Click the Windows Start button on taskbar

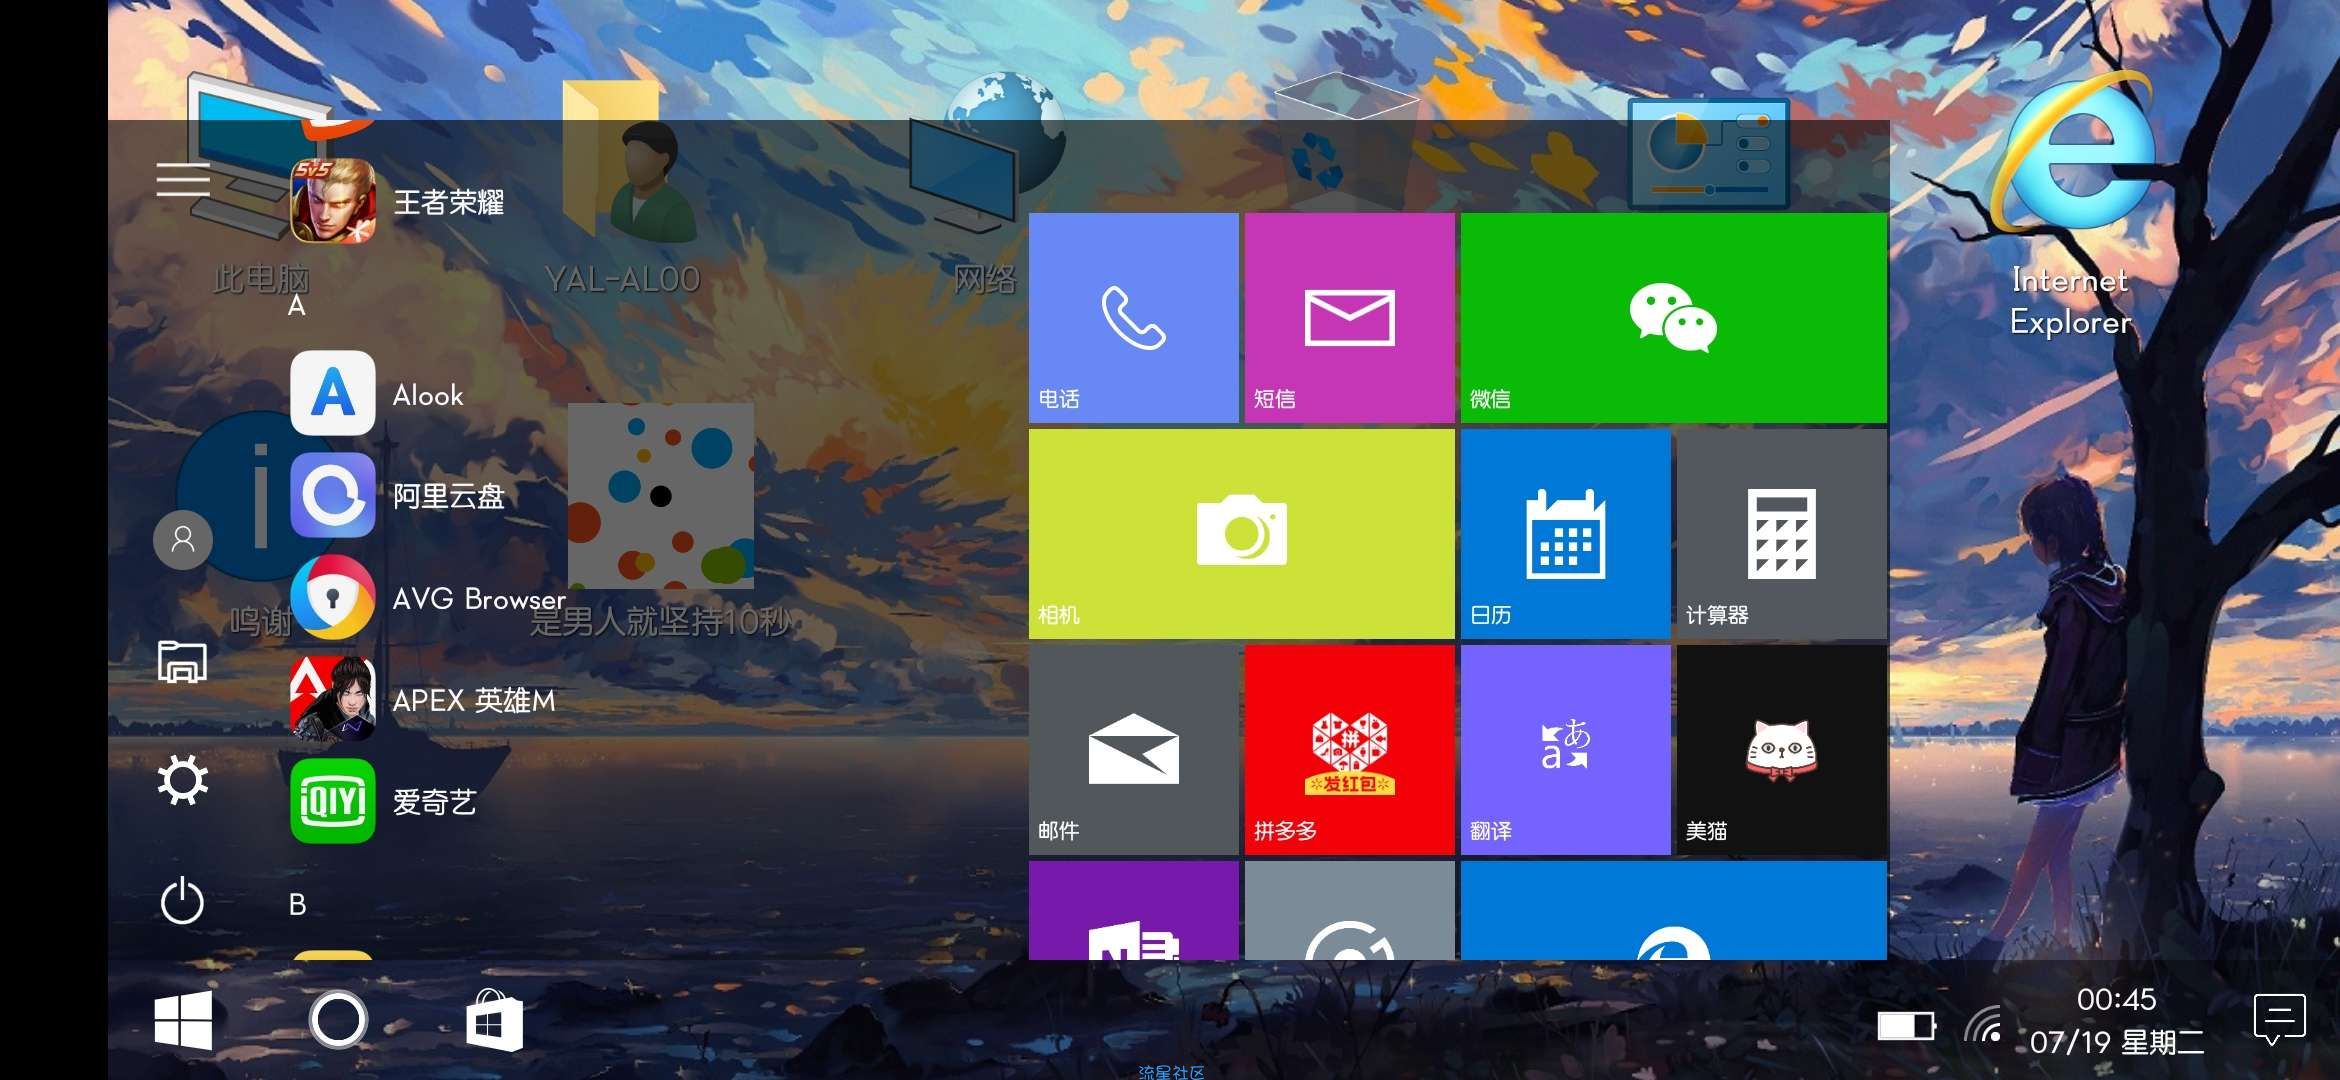pos(183,1020)
